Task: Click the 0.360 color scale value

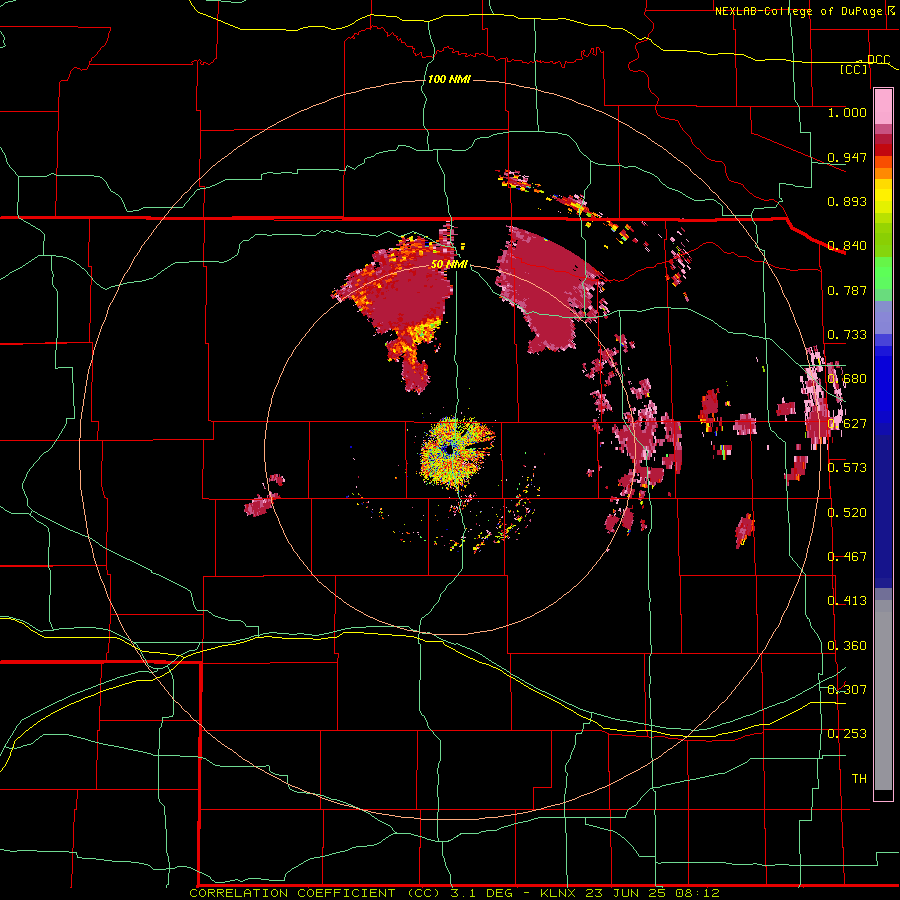Action: pyautogui.click(x=847, y=645)
